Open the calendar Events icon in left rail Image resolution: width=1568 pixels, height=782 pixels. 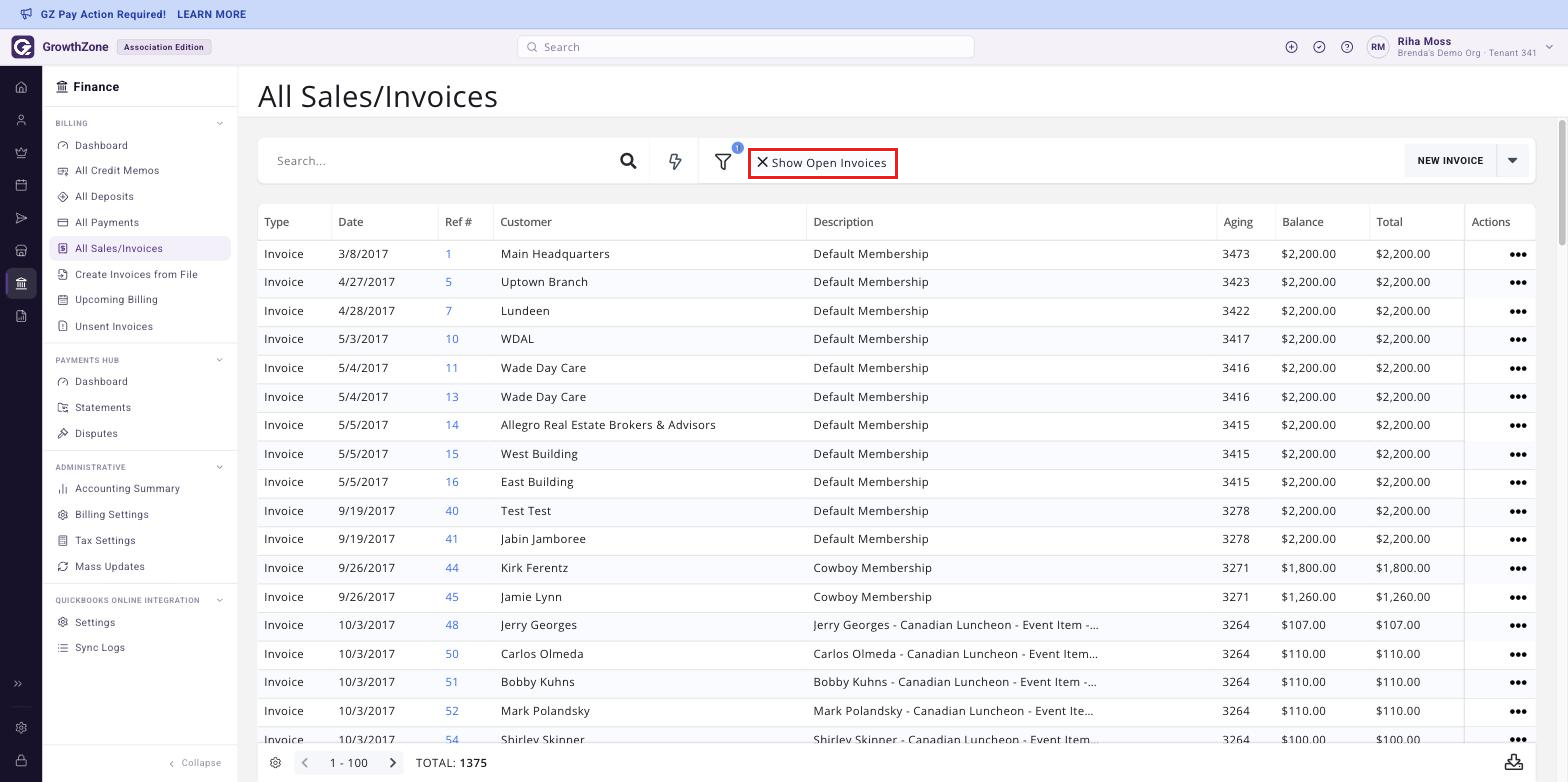21,185
